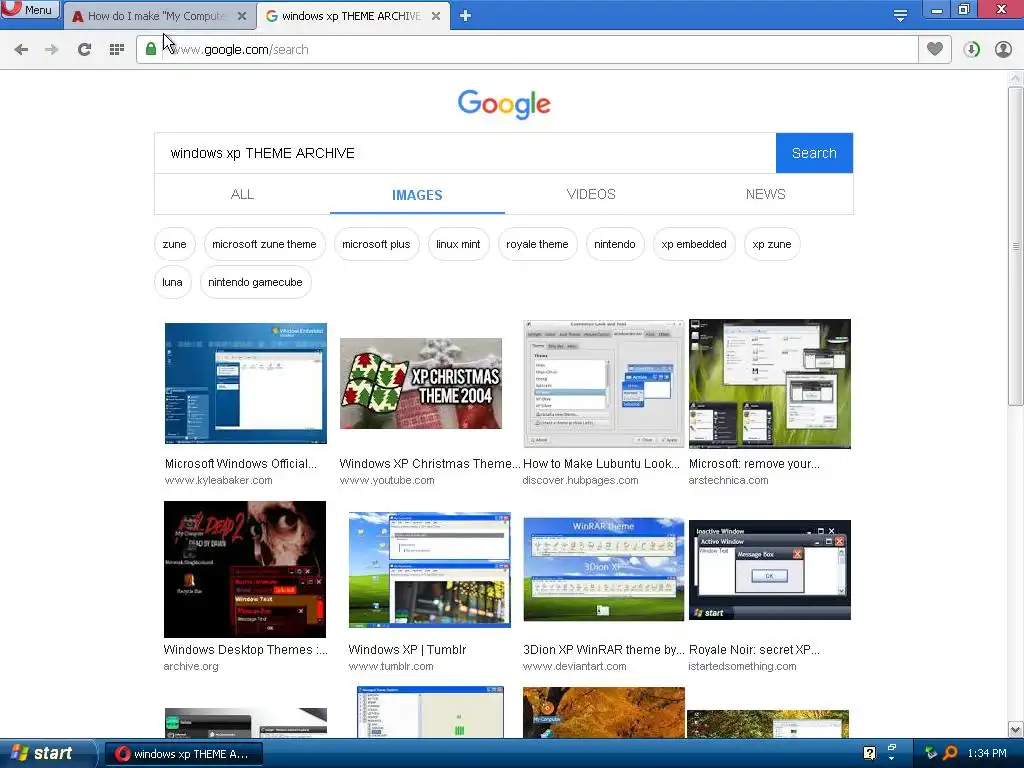Click the istartedsomething.com source text
The height and width of the screenshot is (768, 1024).
pos(742,666)
